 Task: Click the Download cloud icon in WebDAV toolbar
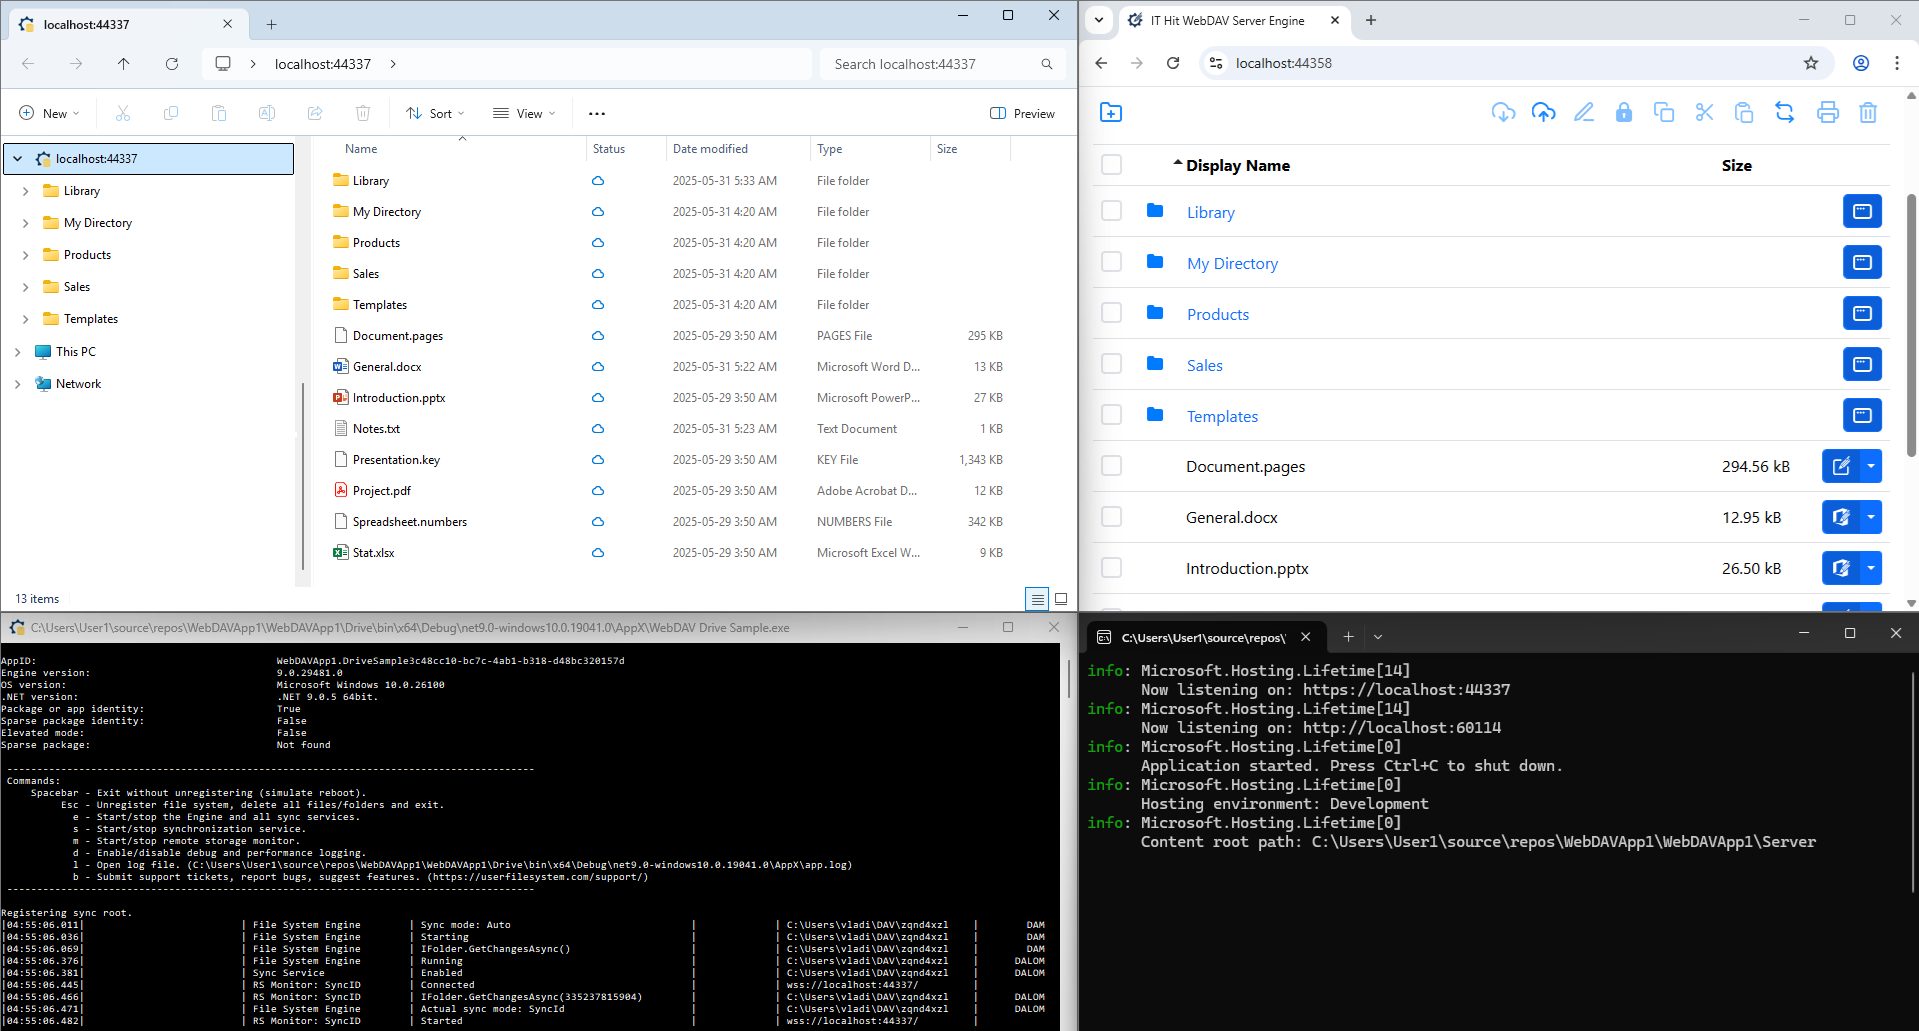pyautogui.click(x=1503, y=112)
